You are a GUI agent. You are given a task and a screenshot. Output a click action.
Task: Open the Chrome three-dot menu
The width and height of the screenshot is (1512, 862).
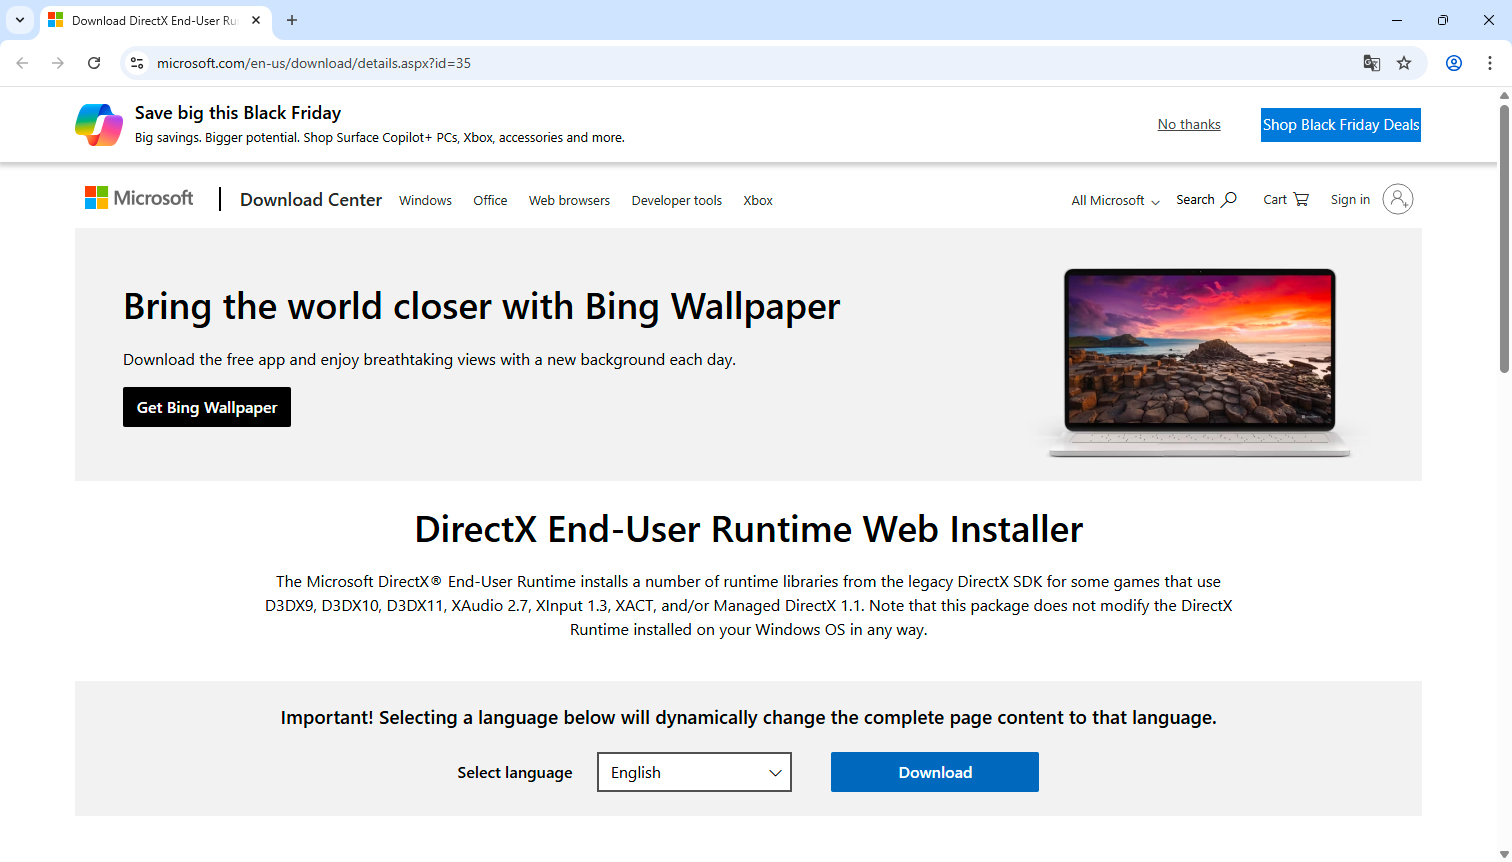[x=1490, y=63]
